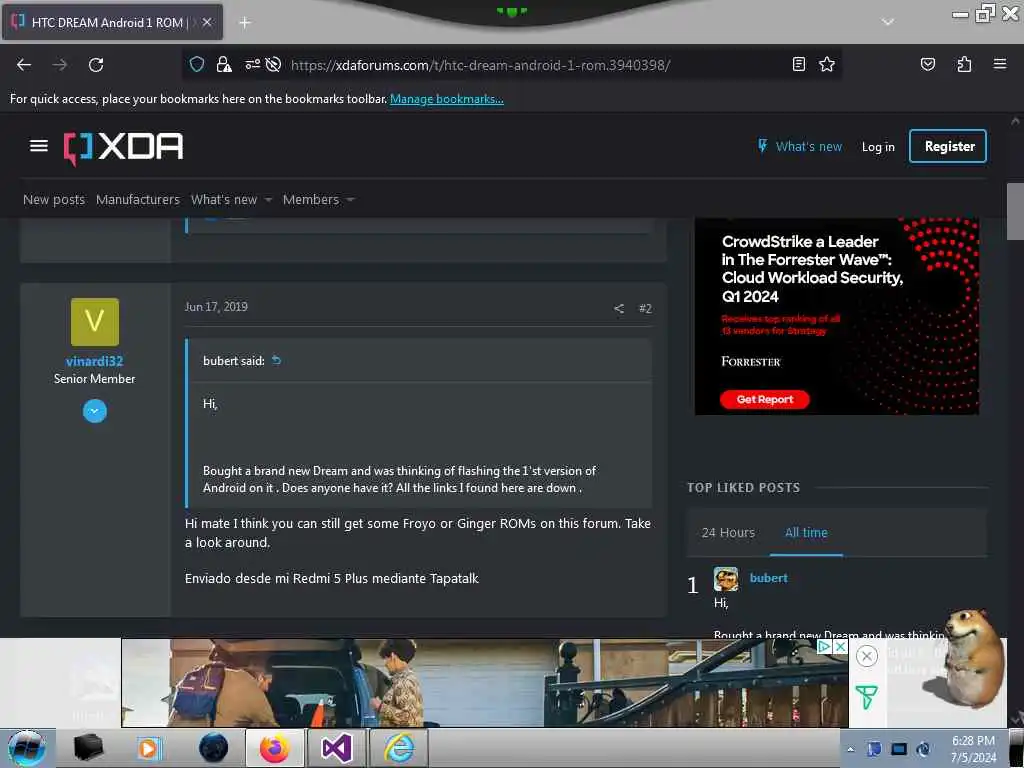Share post #2 via share icon
The width and height of the screenshot is (1024, 768).
point(618,308)
